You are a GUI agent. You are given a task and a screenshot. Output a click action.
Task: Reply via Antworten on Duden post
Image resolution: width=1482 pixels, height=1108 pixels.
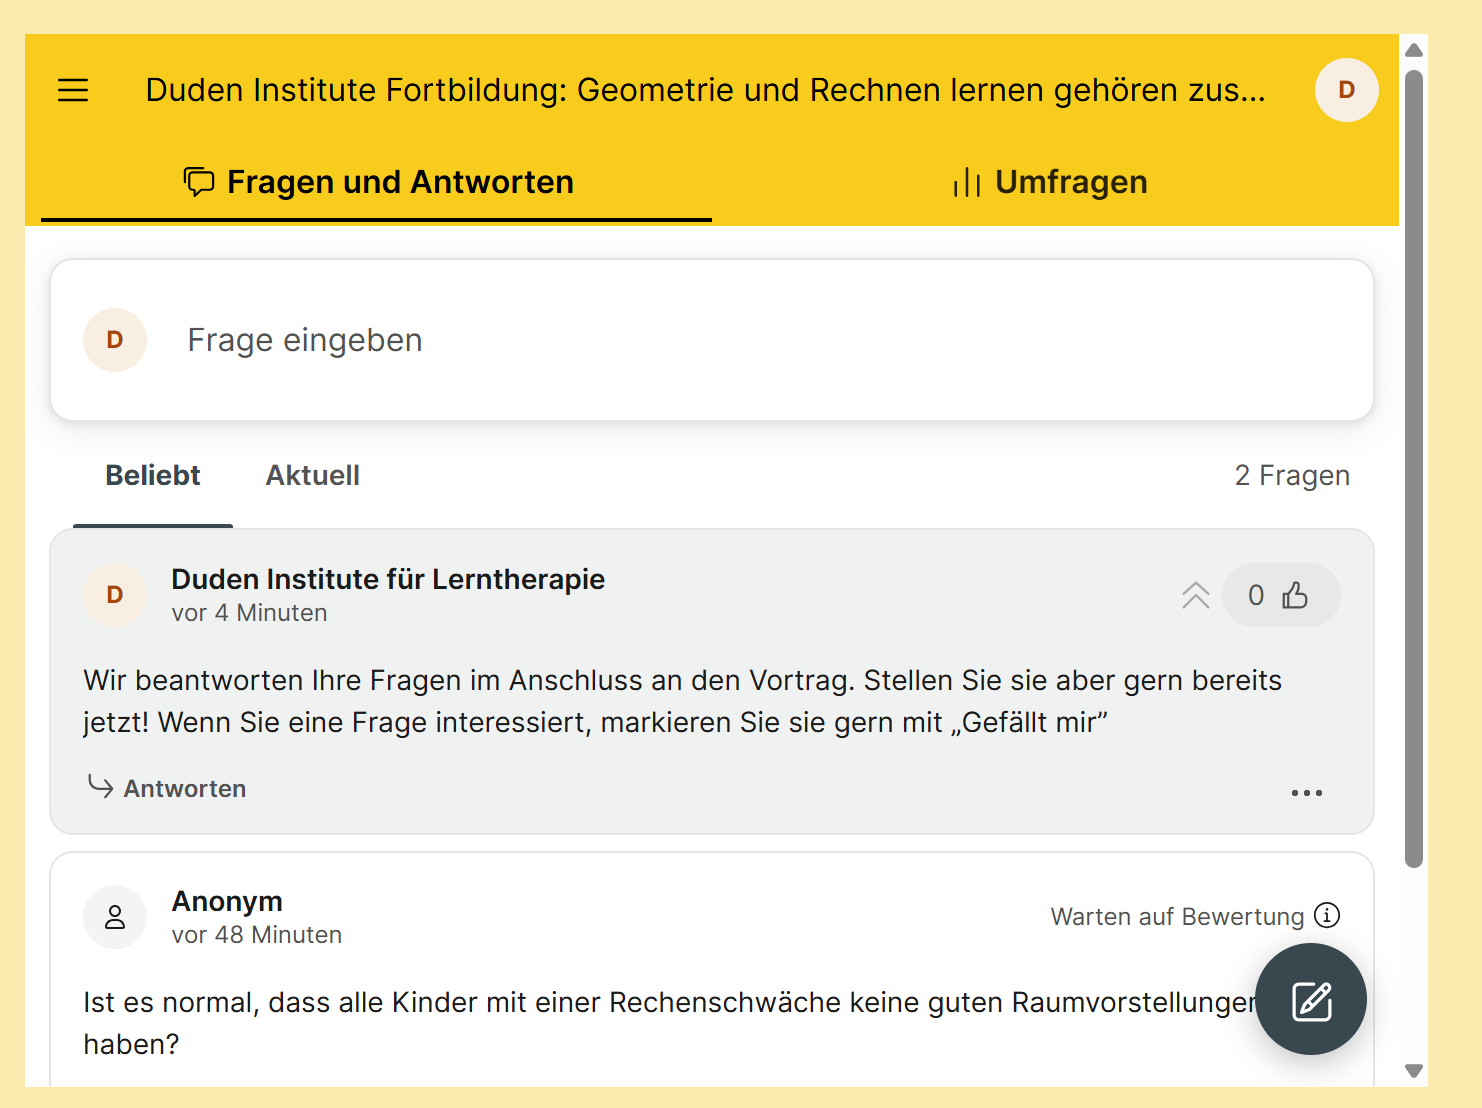coord(167,788)
